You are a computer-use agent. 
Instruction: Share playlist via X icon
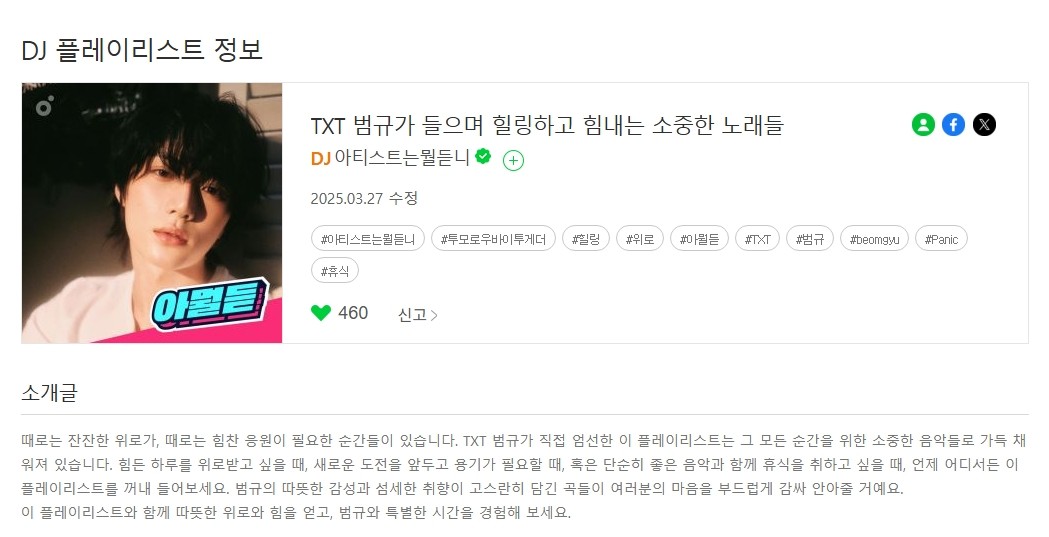984,125
